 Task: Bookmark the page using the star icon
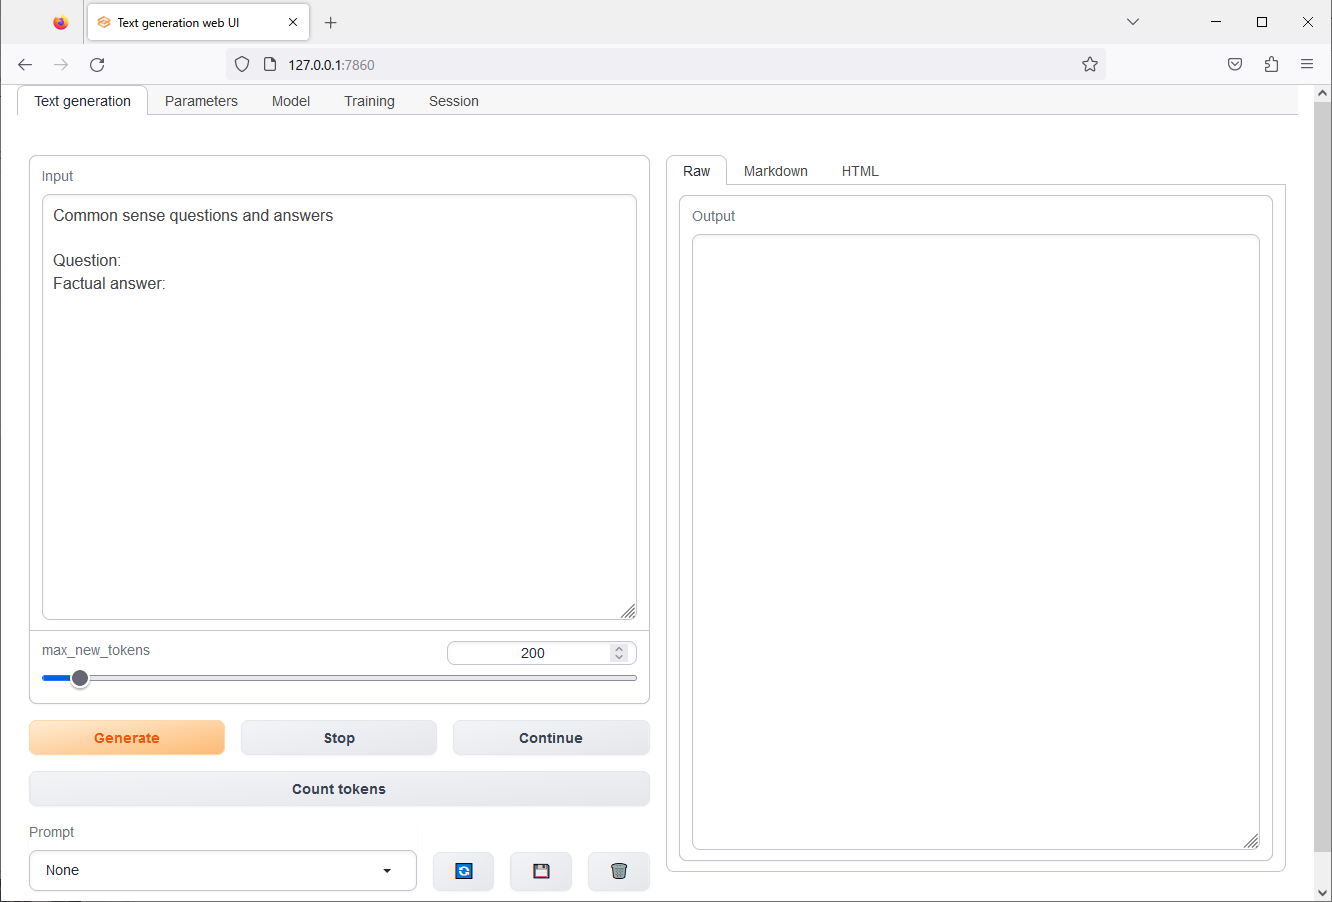click(1089, 63)
